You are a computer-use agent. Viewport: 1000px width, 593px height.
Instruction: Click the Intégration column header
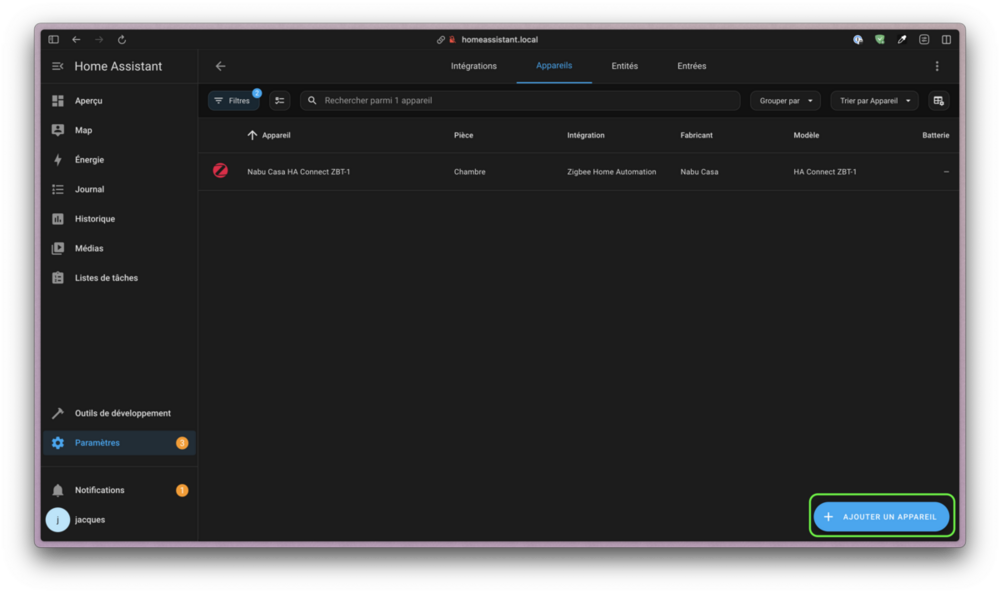pyautogui.click(x=585, y=135)
